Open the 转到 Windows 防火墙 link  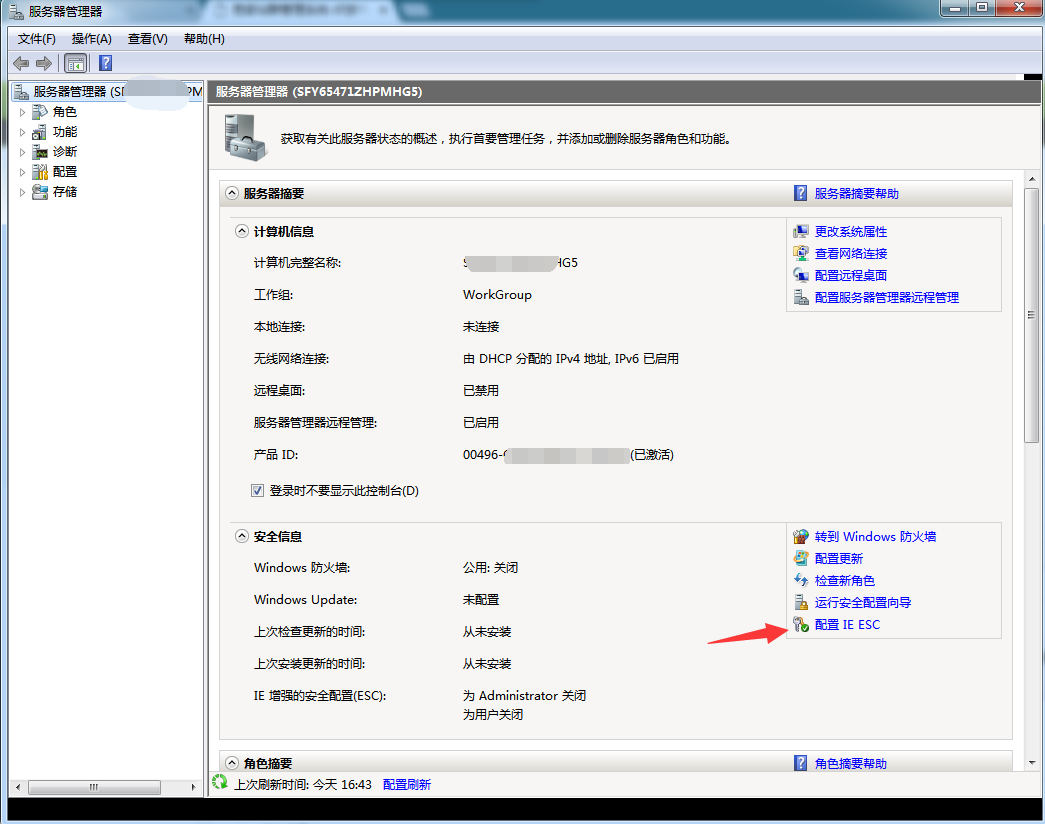(875, 537)
